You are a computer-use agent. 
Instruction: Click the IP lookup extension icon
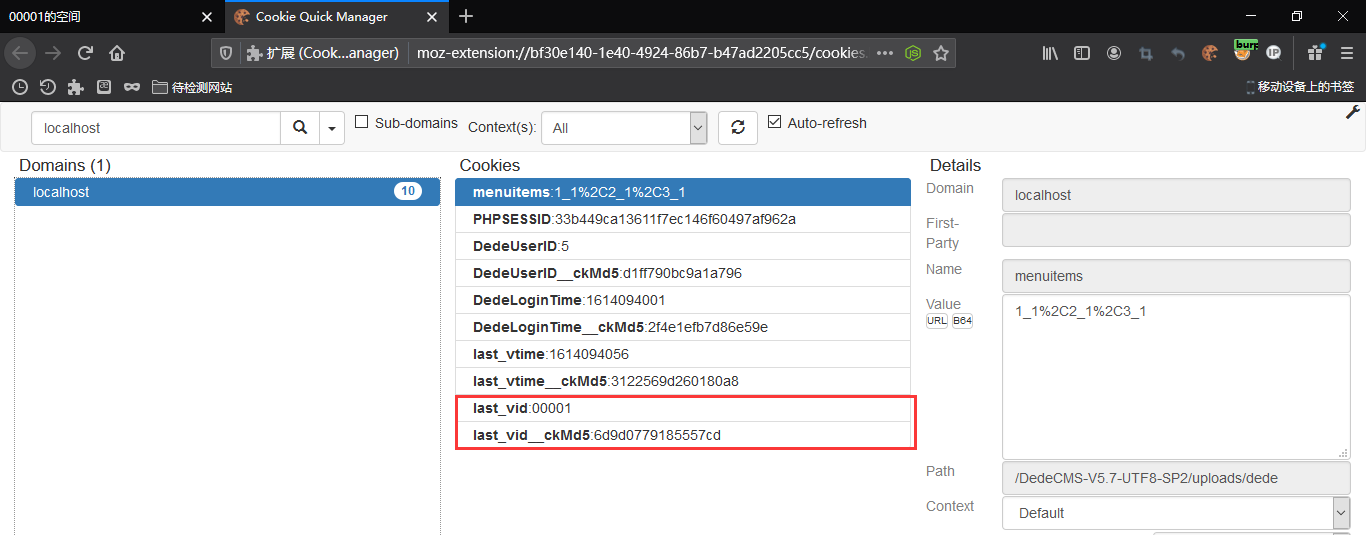click(1273, 52)
